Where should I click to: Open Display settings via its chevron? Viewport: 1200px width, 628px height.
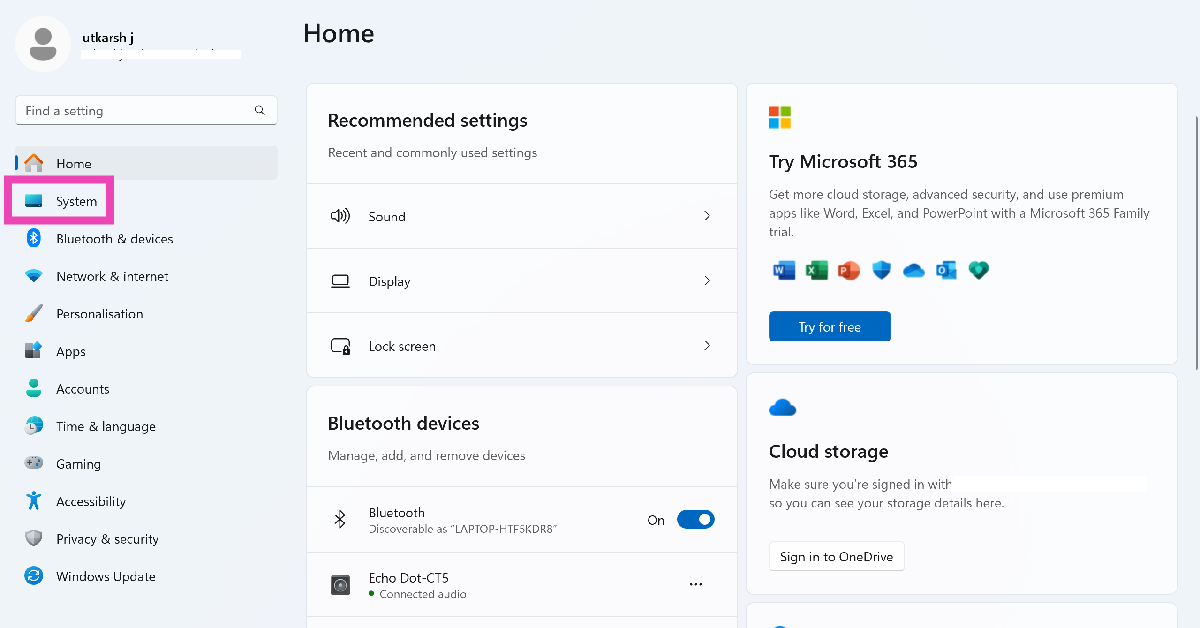click(707, 281)
